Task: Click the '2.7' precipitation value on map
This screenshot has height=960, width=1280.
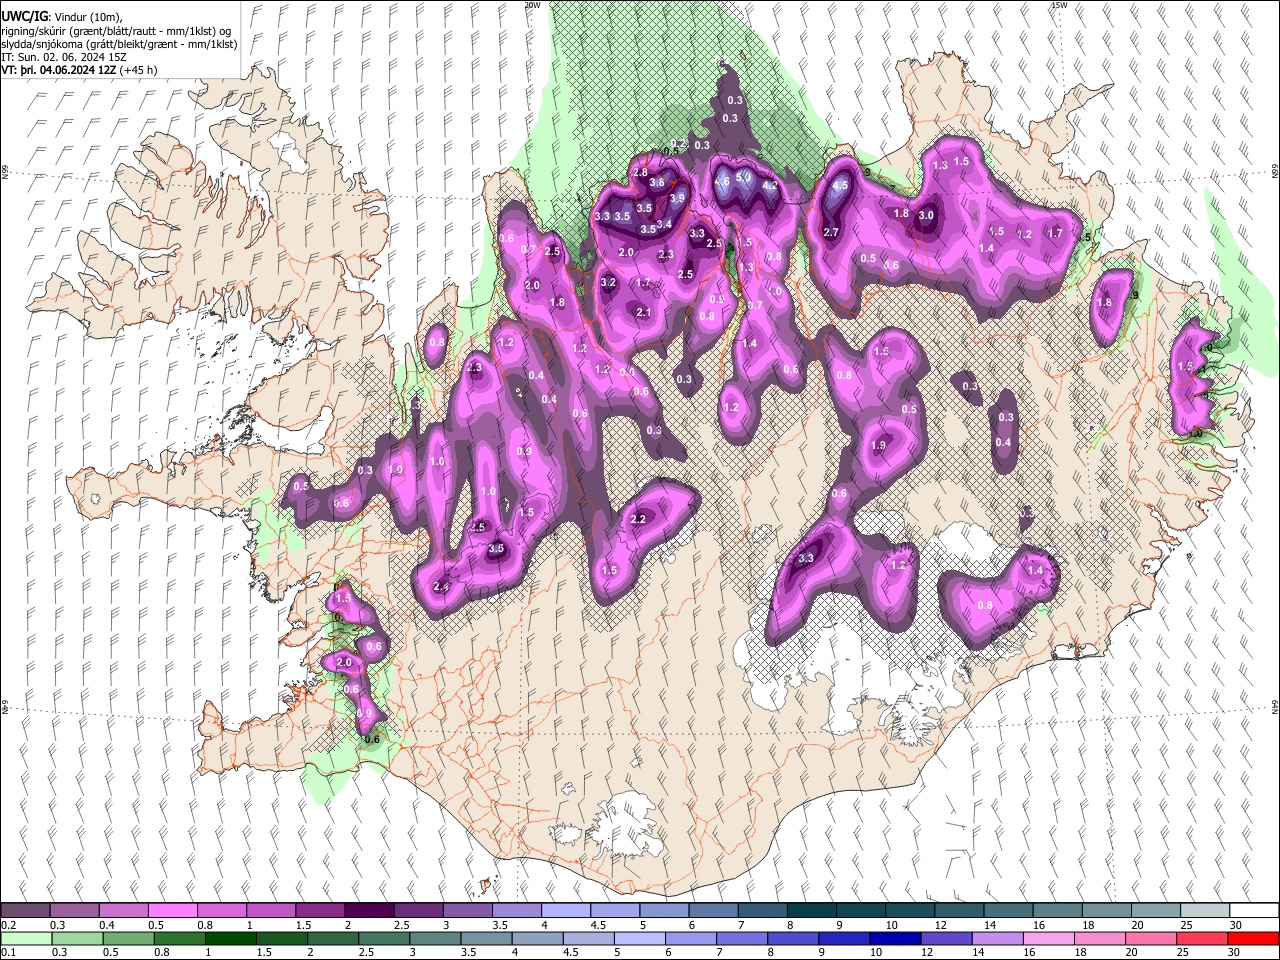Action: click(830, 232)
